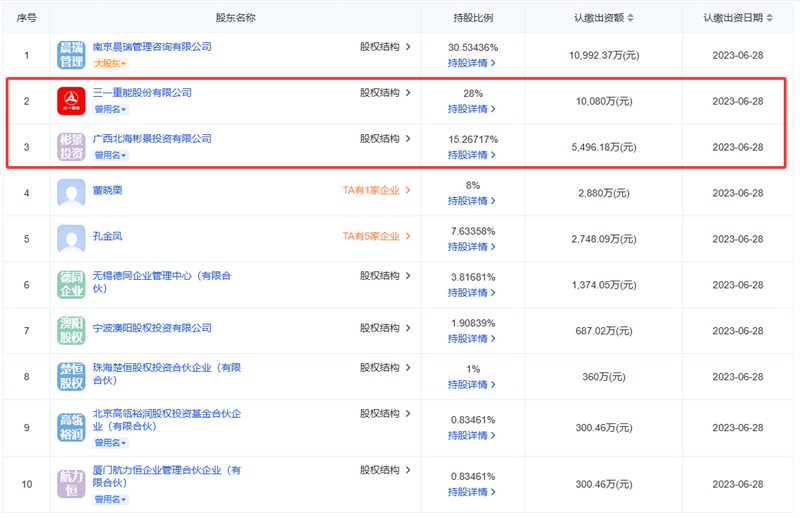Screen dimensions: 800x518
Task: Select the 360万(元) amount cell
Action: click(604, 377)
